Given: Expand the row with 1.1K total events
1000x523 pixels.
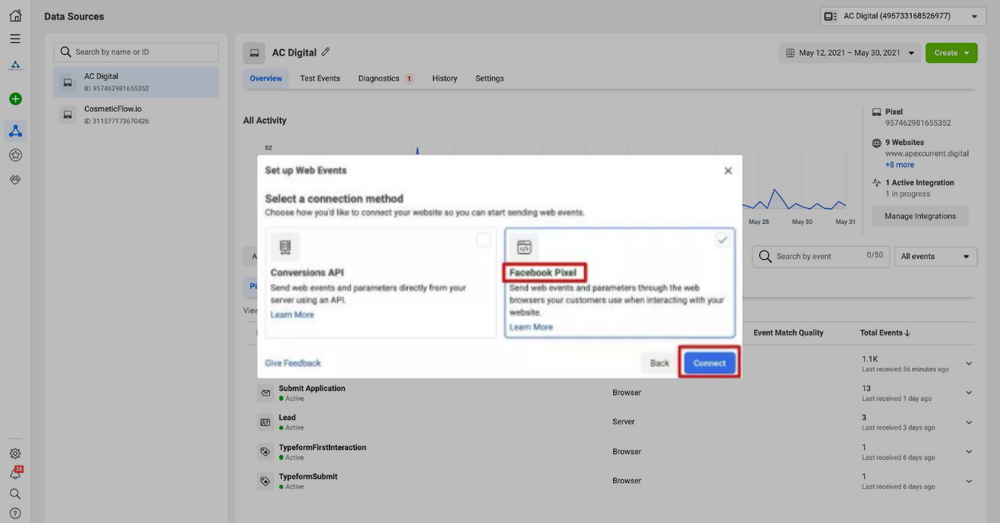Looking at the screenshot, I should 969,364.
